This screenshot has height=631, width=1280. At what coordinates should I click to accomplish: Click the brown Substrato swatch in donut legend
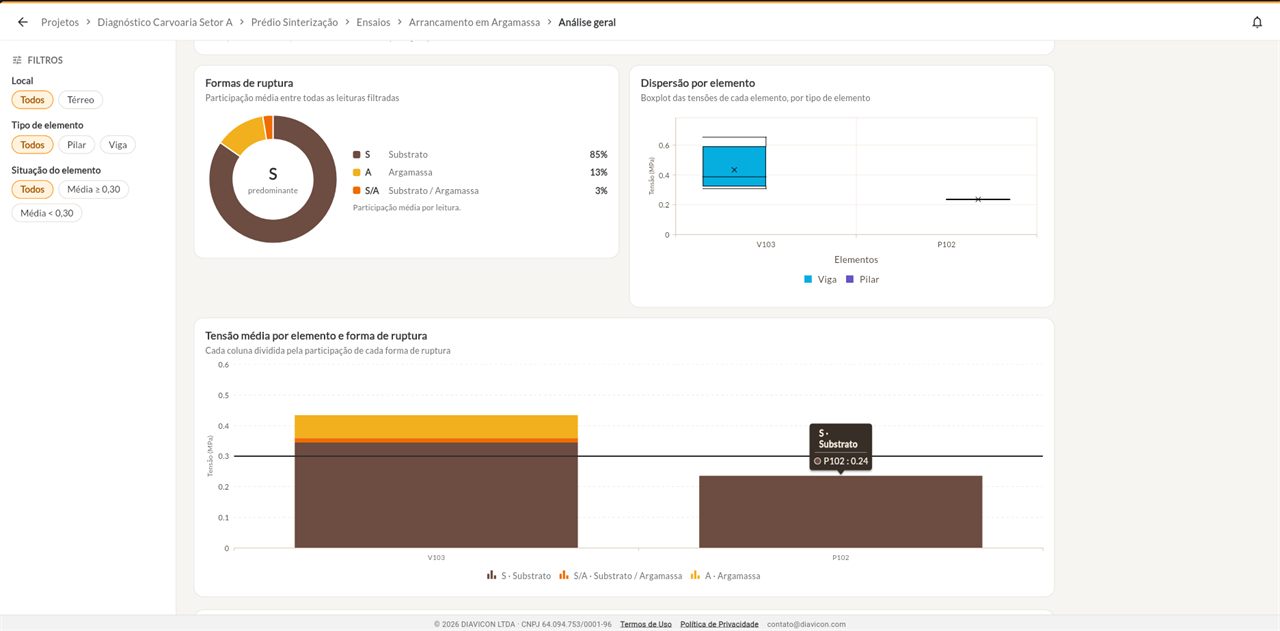tap(357, 155)
